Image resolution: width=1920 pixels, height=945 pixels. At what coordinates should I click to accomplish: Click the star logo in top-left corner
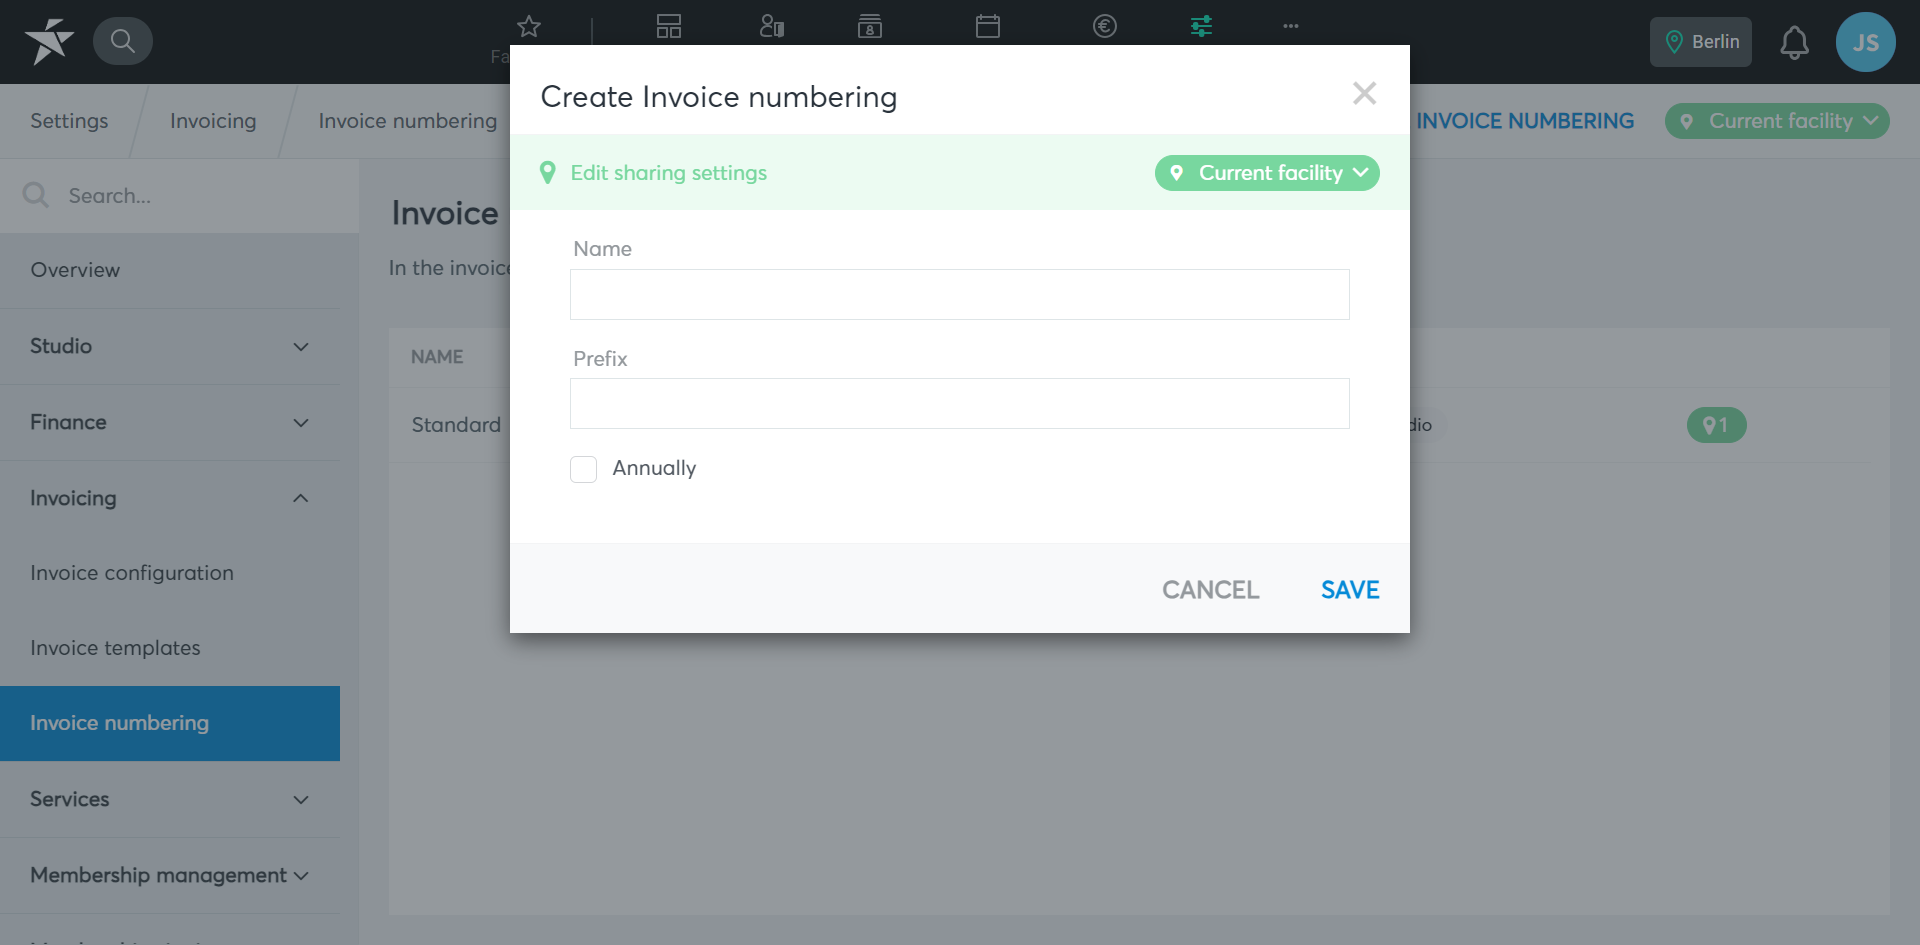point(49,41)
